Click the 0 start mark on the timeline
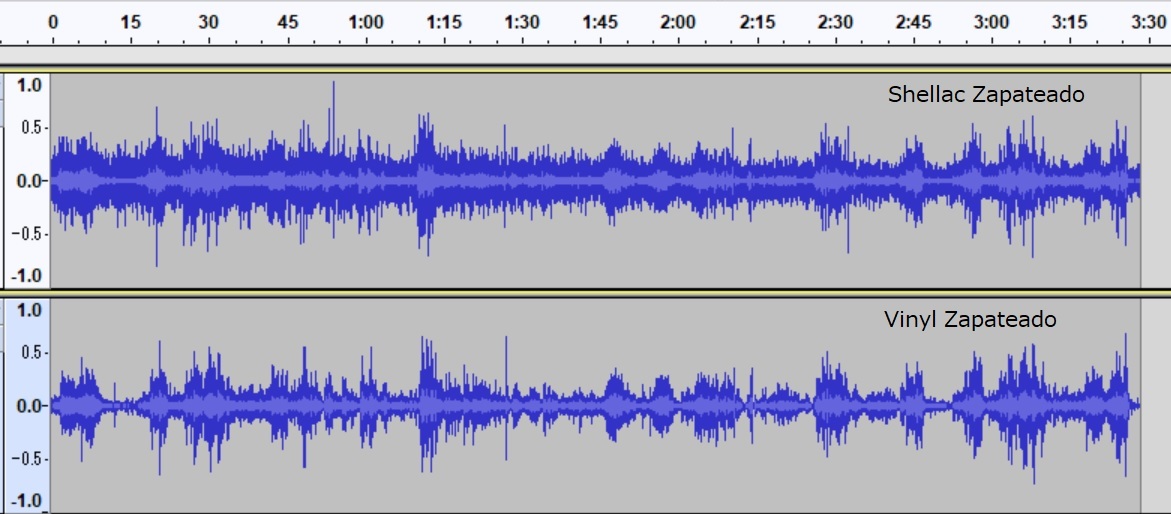Viewport: 1171px width, 514px height. coord(52,21)
